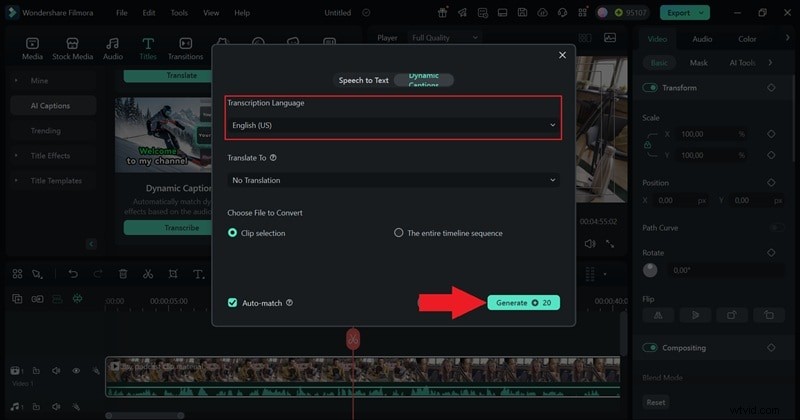Open the apps grid icon in title bar

click(582, 13)
